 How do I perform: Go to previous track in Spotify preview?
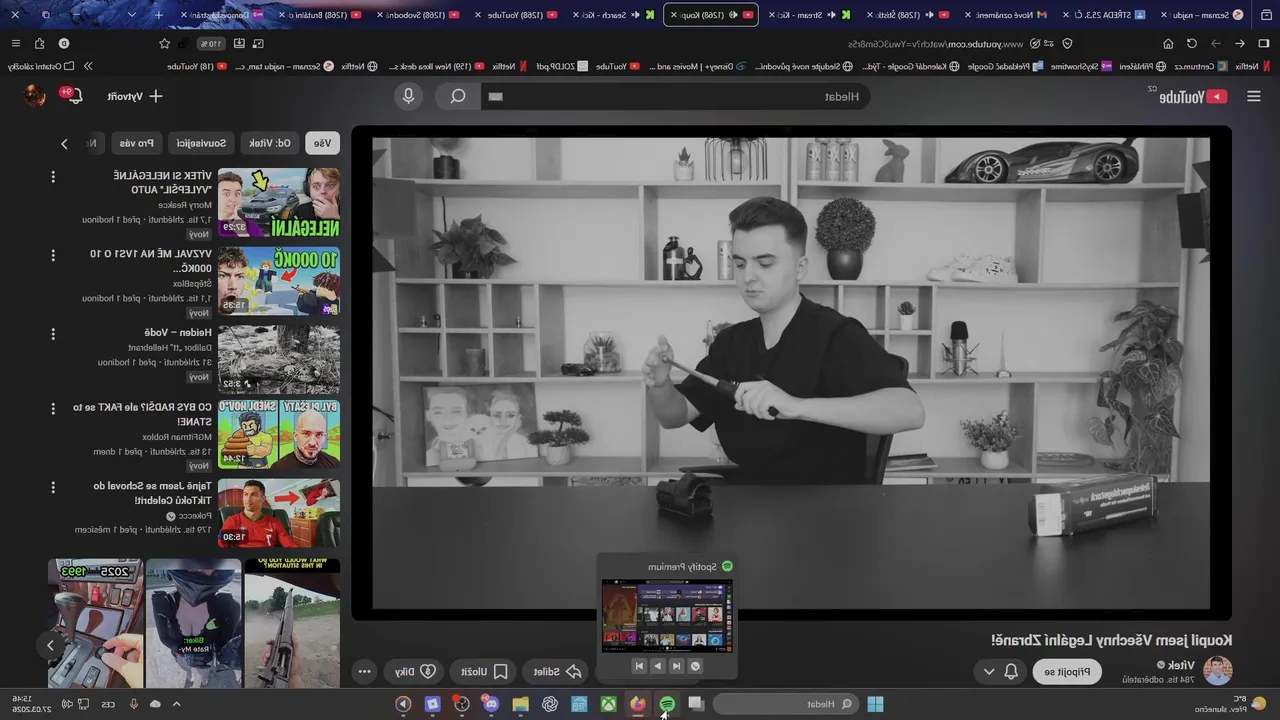(x=676, y=666)
